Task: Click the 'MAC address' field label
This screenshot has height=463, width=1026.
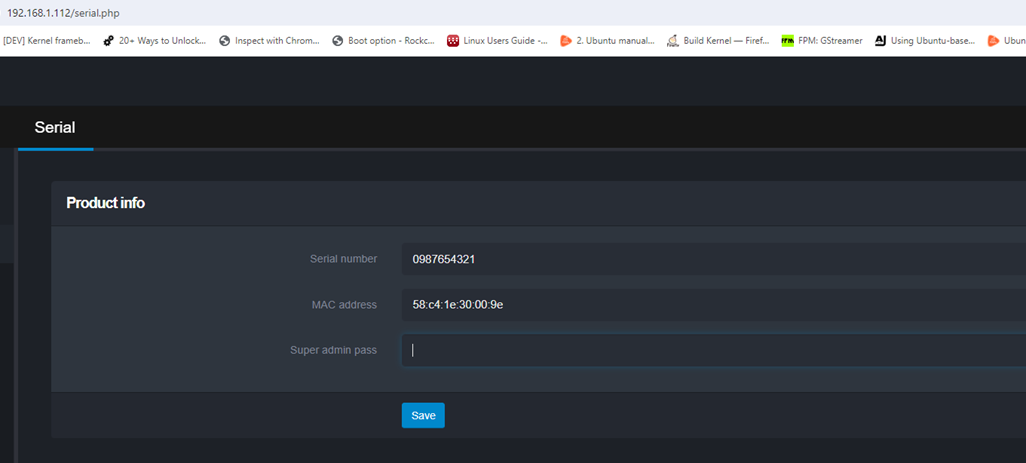Action: pyautogui.click(x=344, y=304)
